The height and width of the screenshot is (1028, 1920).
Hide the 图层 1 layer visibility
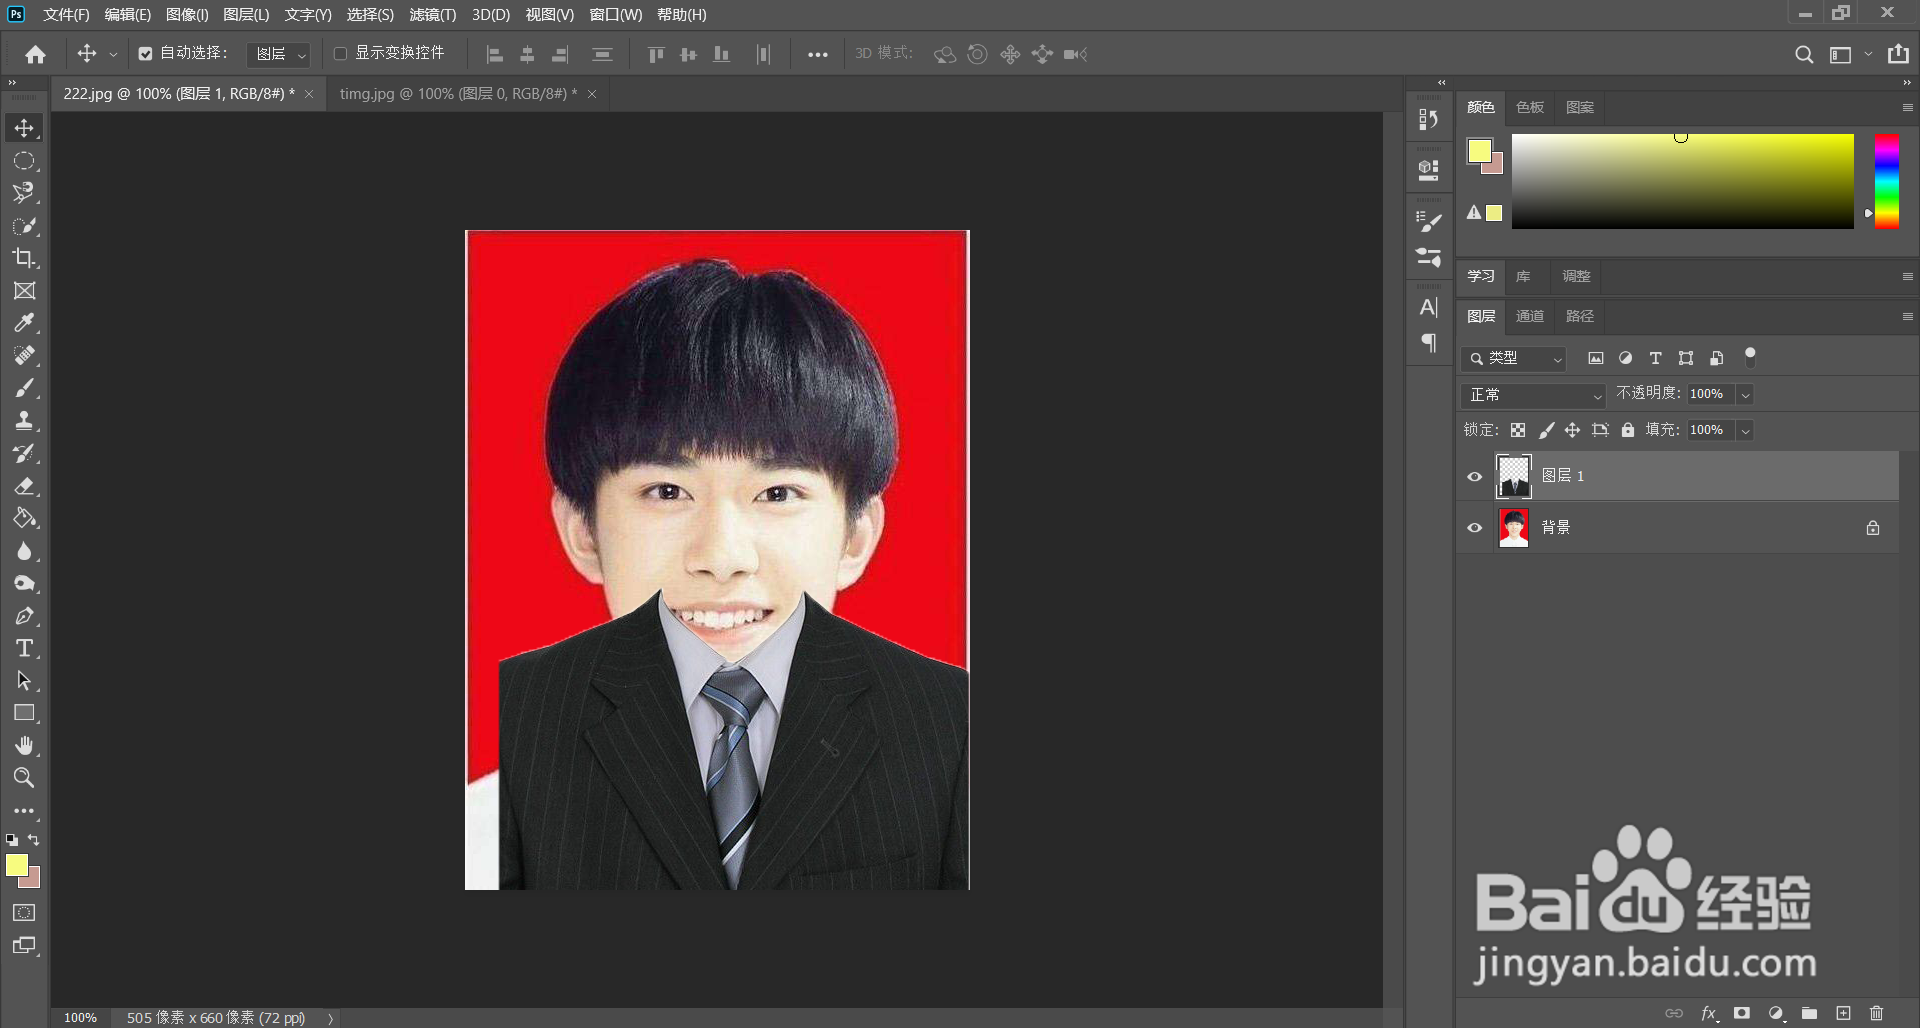(1474, 476)
